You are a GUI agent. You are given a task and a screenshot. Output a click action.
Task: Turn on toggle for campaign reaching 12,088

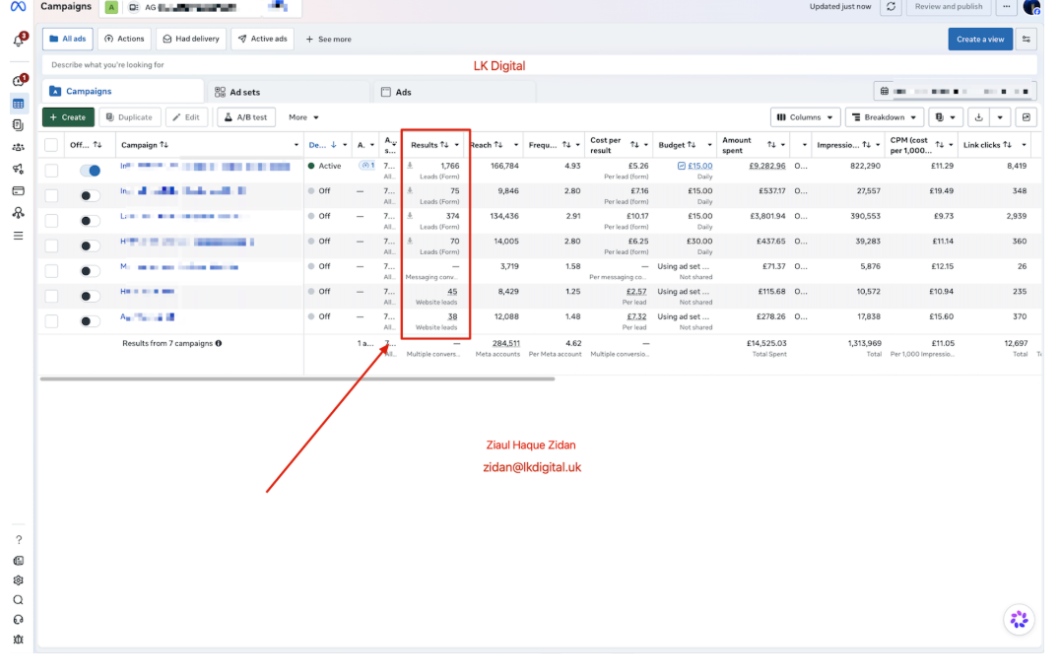(x=89, y=321)
